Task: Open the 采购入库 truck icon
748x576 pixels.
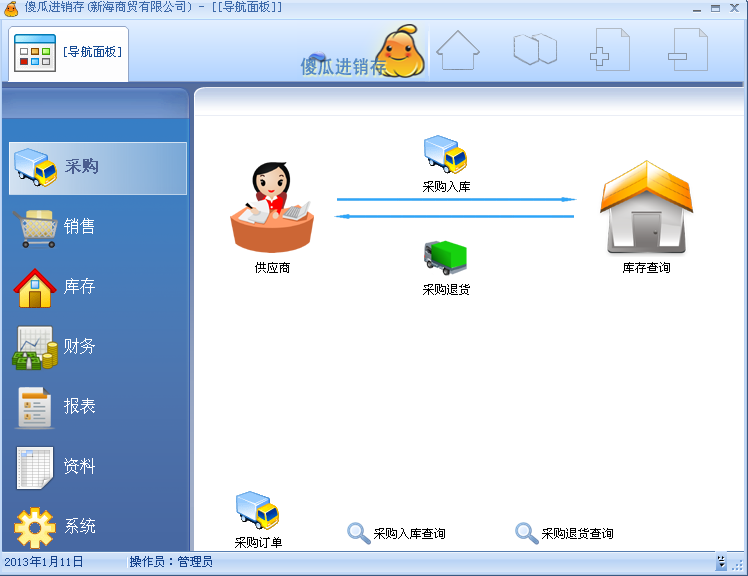Action: pyautogui.click(x=445, y=156)
